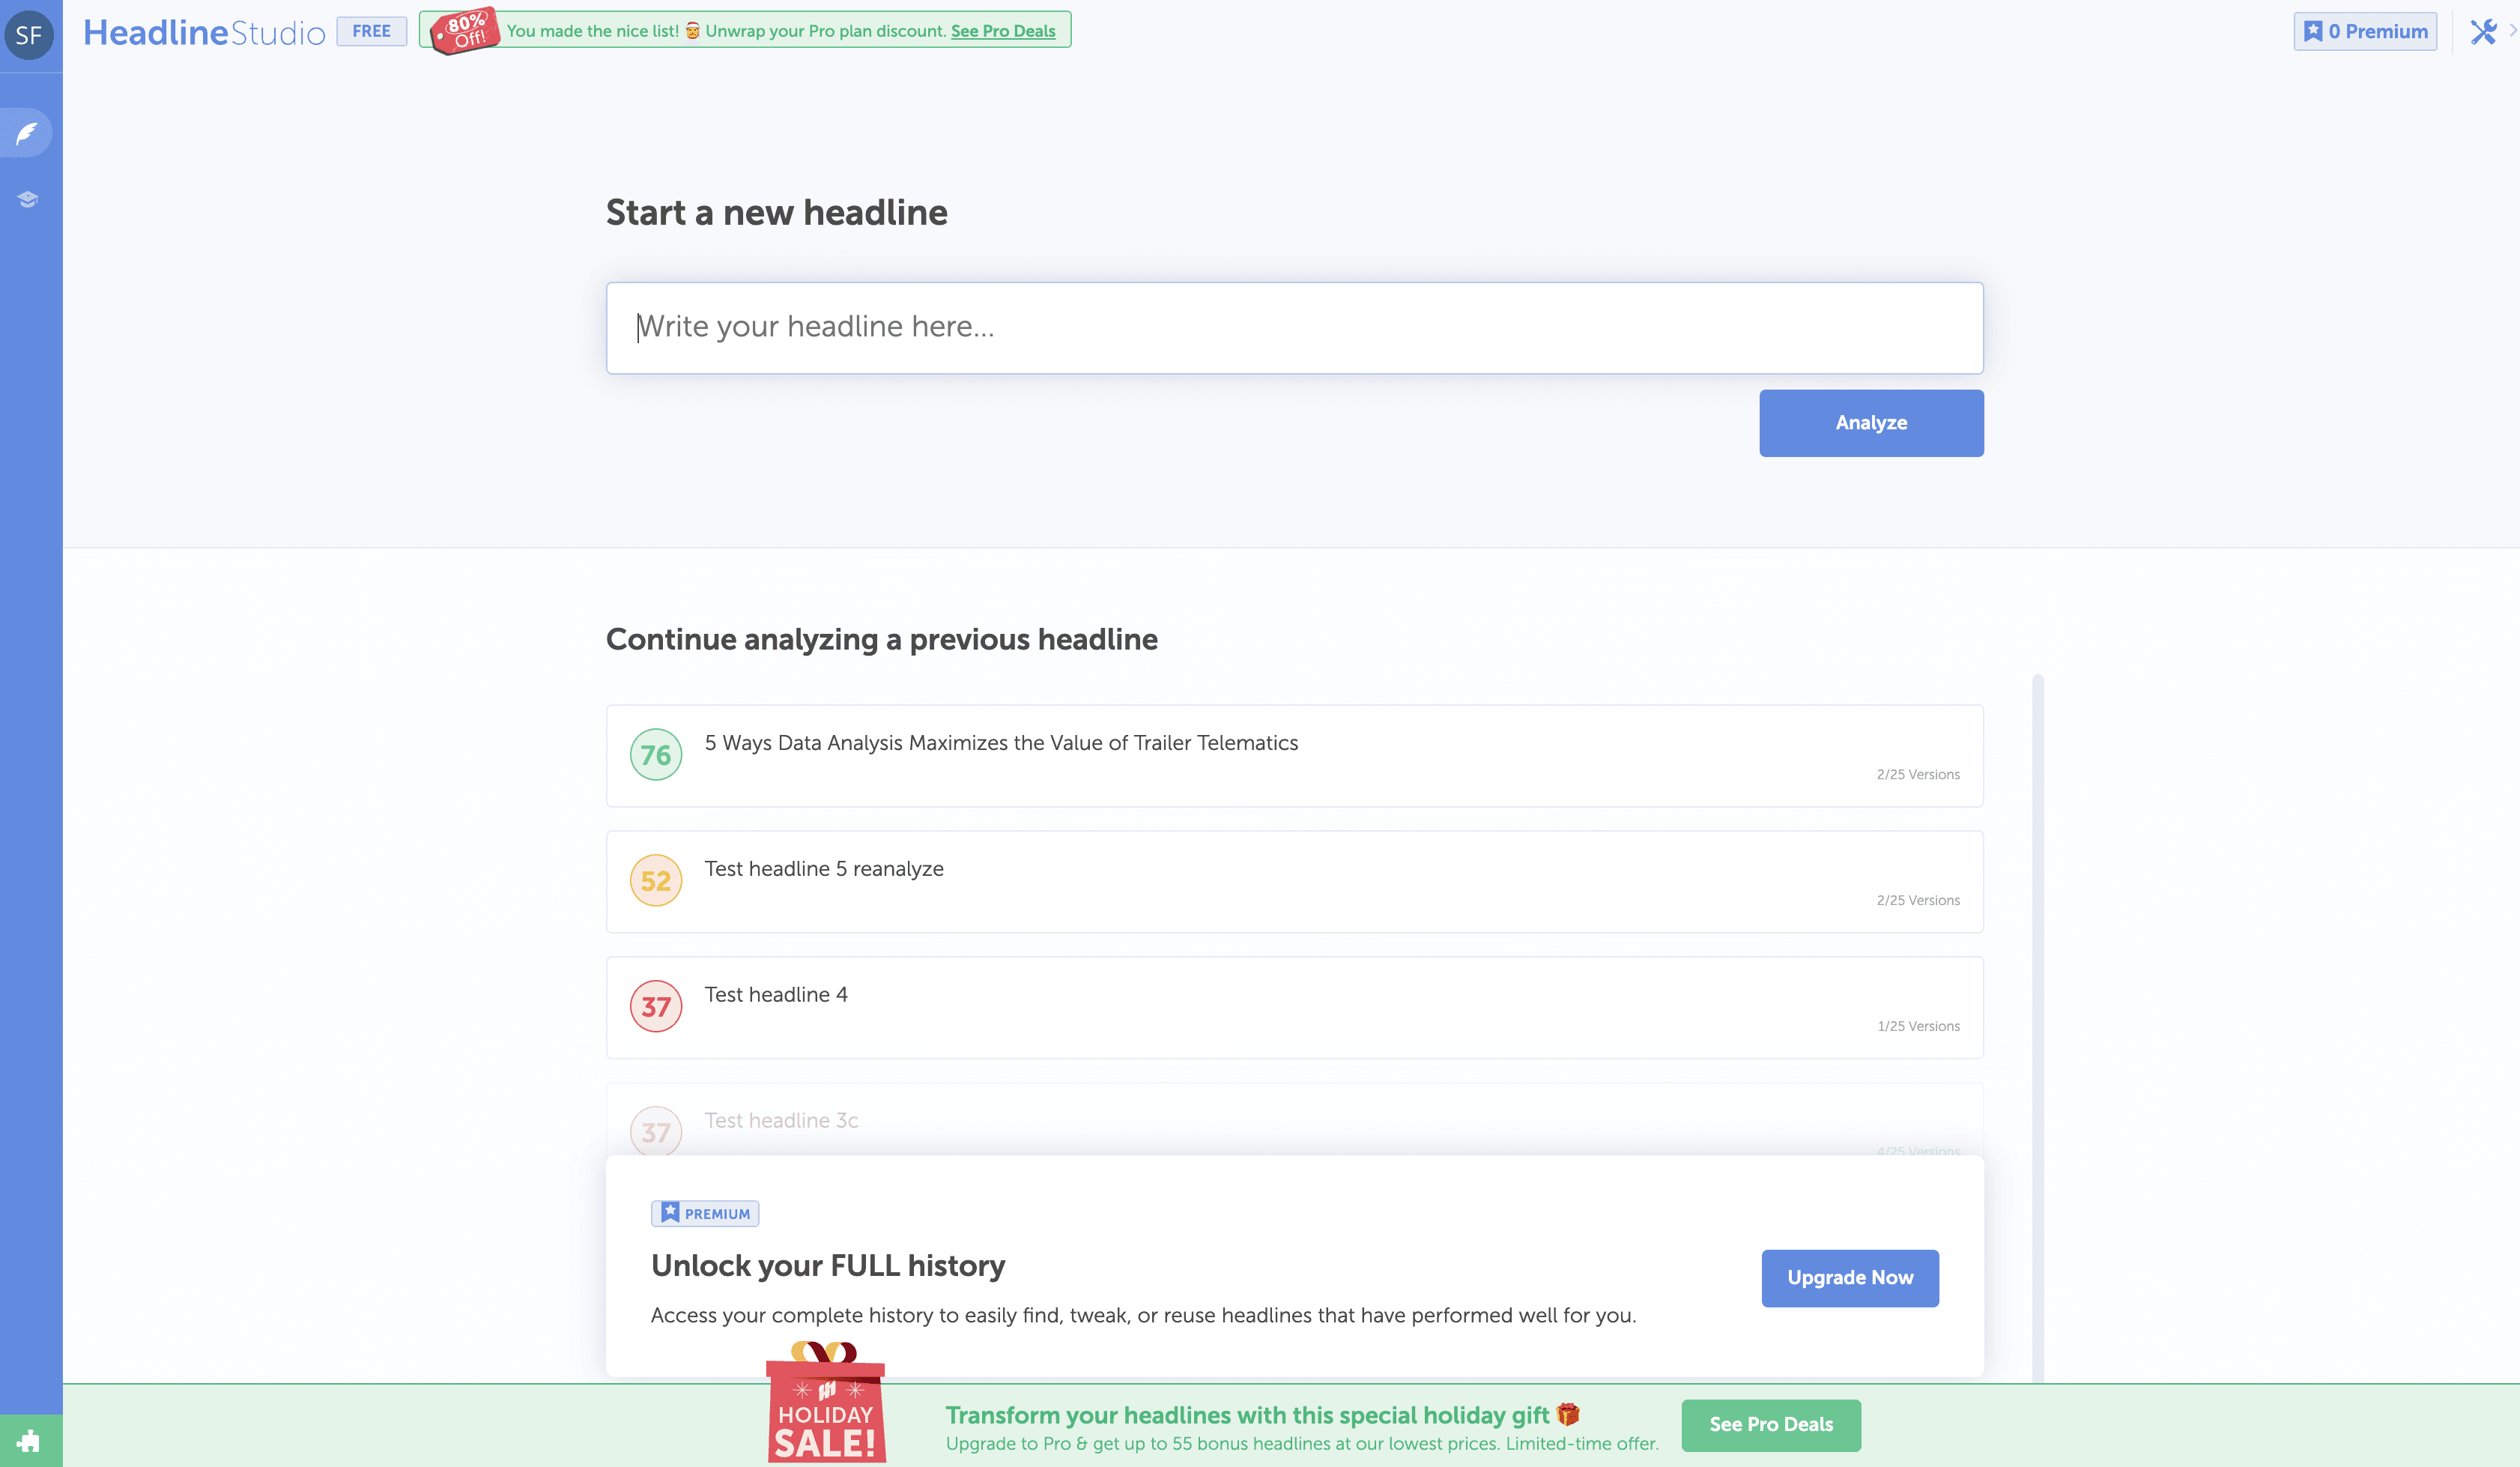2520x1467 pixels.
Task: Click the Upgrade Now button
Action: tap(1849, 1278)
